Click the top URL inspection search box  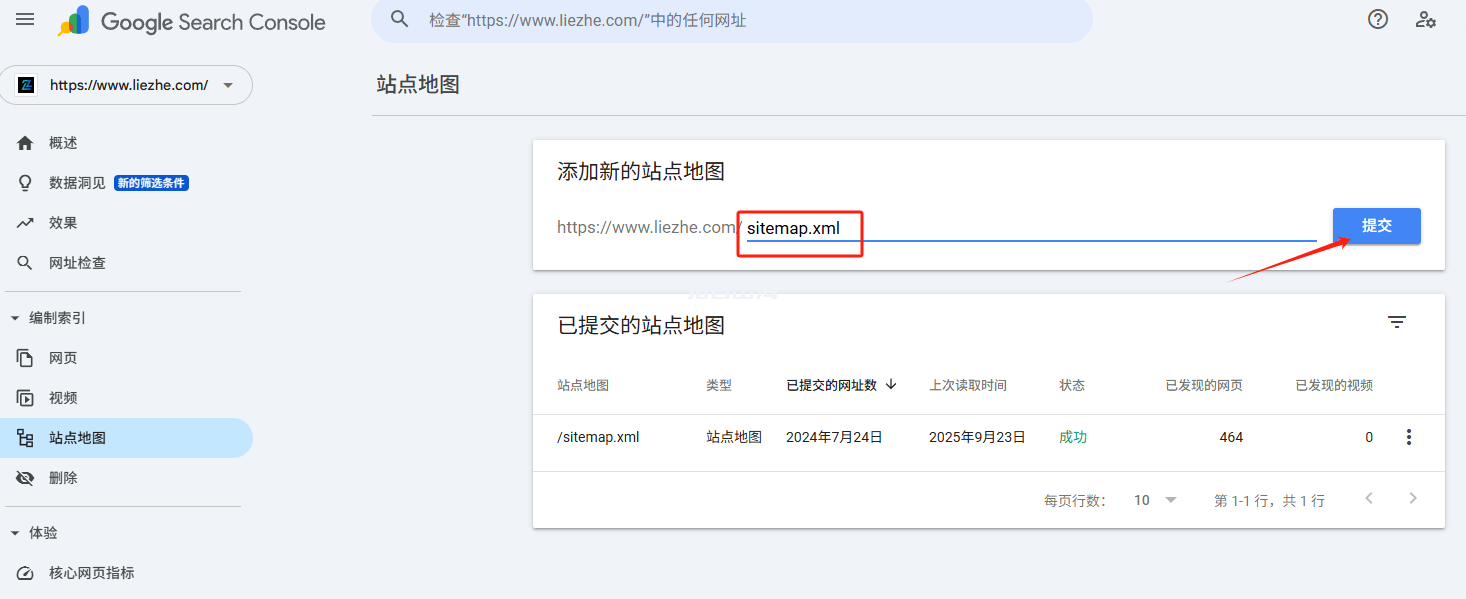(x=732, y=20)
